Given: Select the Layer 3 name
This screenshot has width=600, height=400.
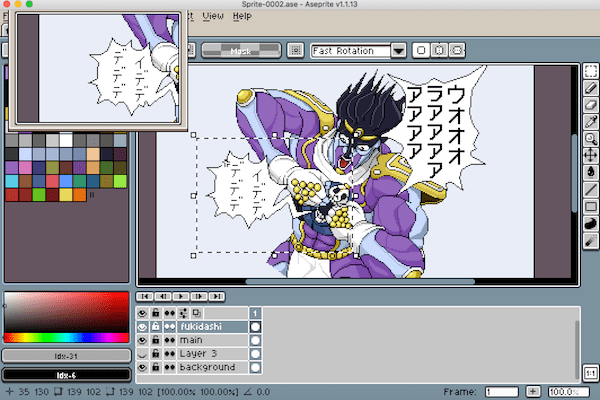Looking at the screenshot, I should [212, 354].
